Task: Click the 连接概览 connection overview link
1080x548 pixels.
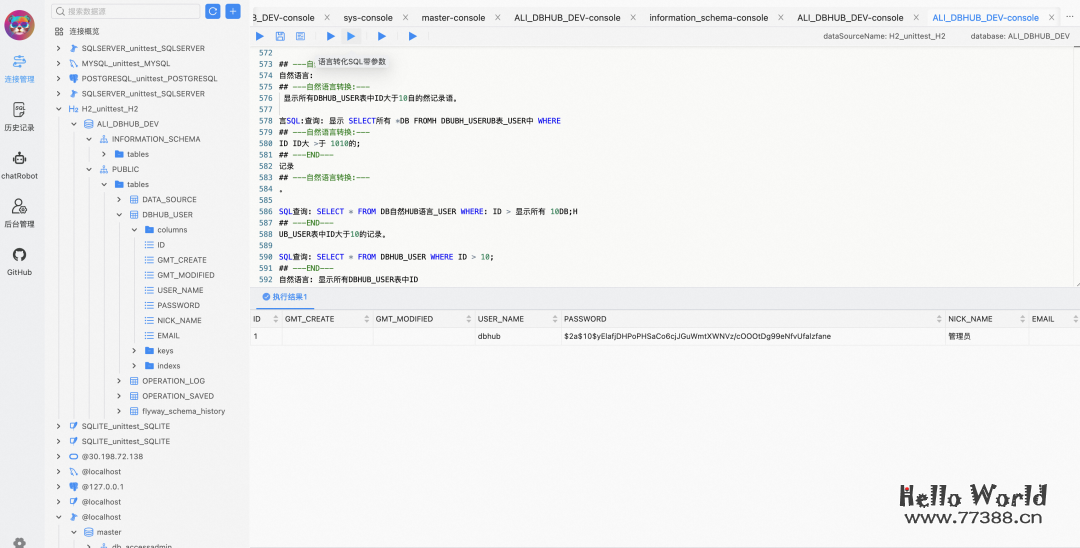Action: pyautogui.click(x=84, y=32)
